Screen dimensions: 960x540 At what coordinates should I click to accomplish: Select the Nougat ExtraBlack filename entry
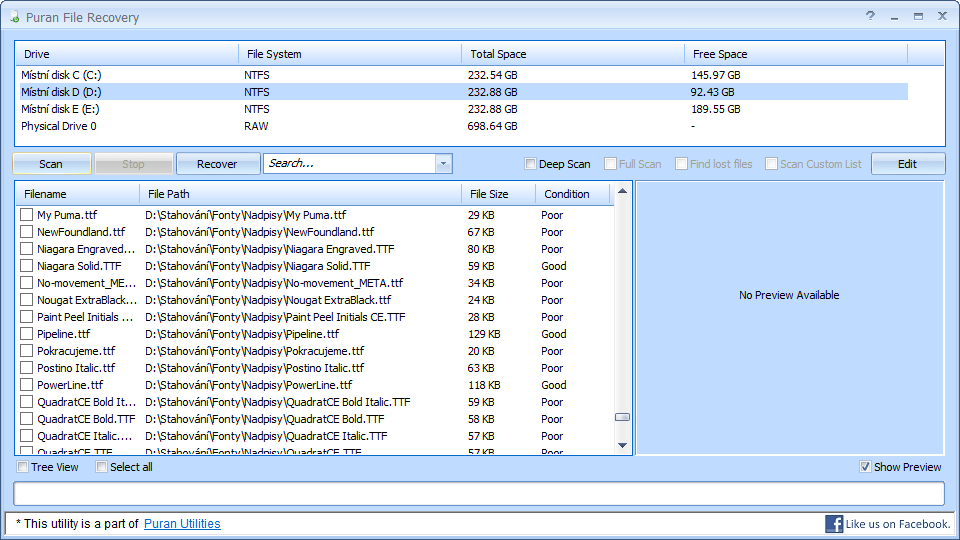86,300
